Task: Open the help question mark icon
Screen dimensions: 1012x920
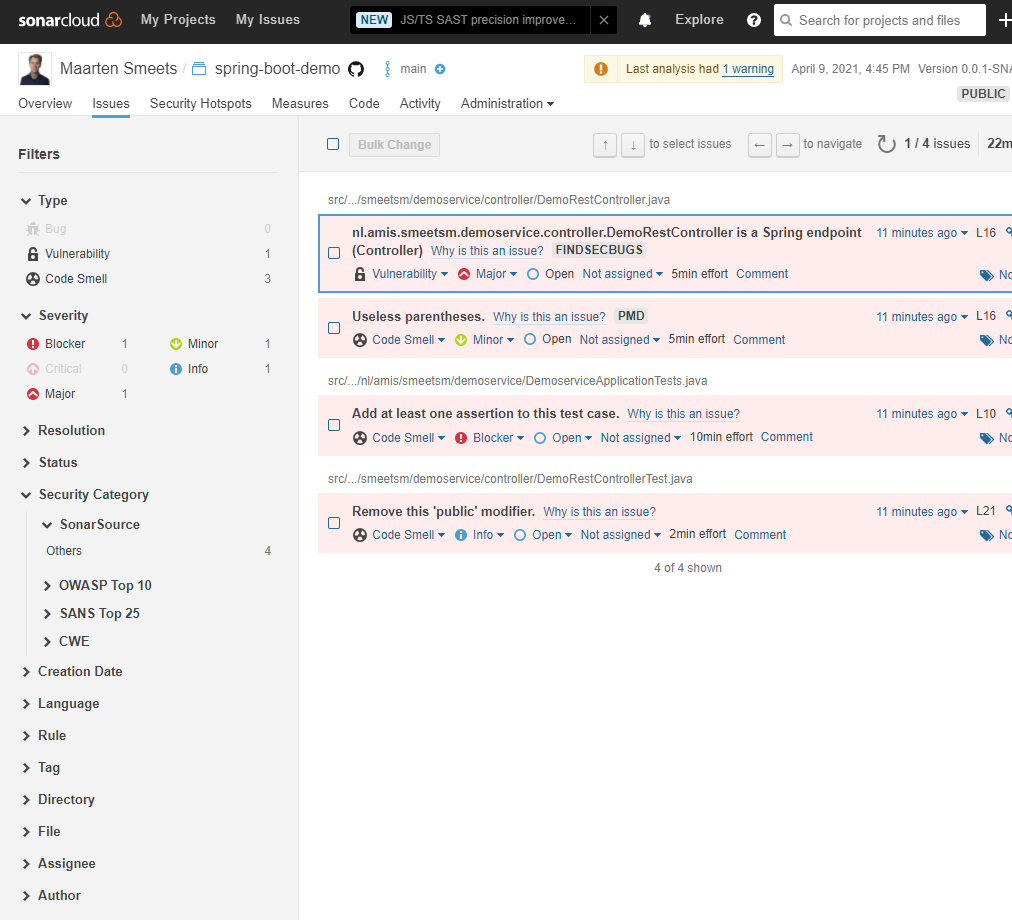Action: coord(754,20)
